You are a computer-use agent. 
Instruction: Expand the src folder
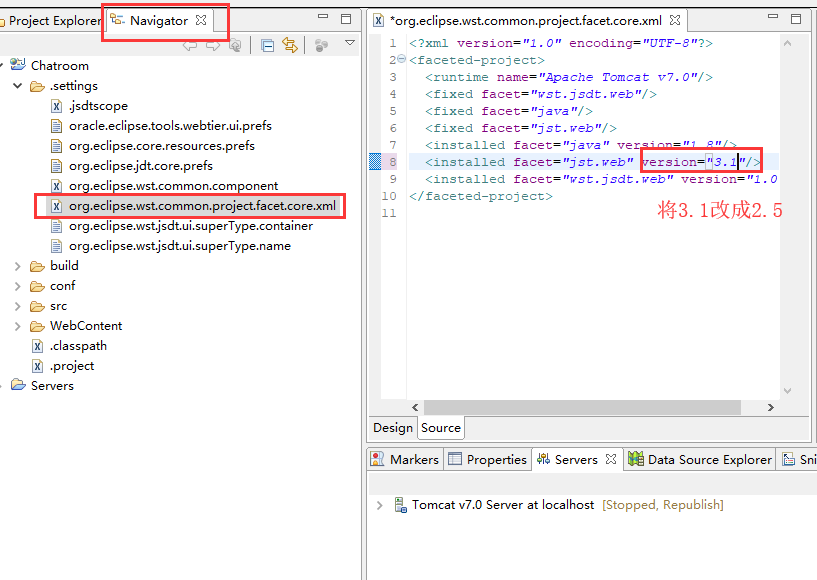(x=18, y=306)
